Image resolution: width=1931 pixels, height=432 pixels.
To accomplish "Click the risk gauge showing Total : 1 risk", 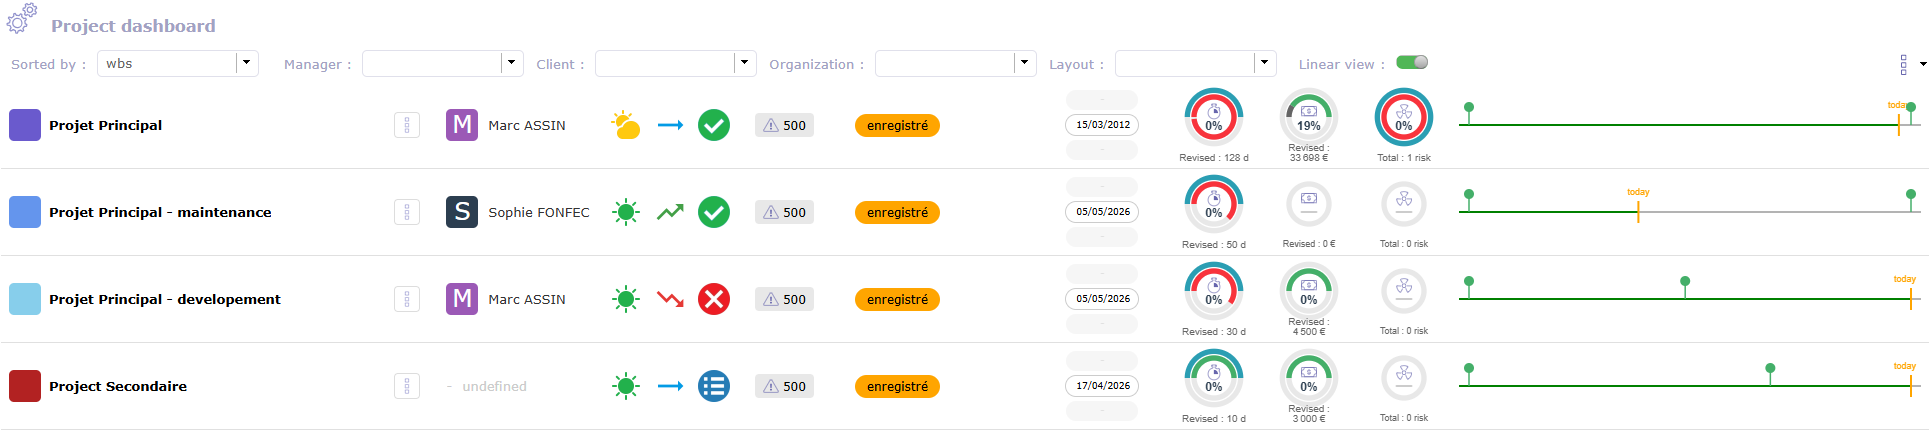I will (1404, 118).
